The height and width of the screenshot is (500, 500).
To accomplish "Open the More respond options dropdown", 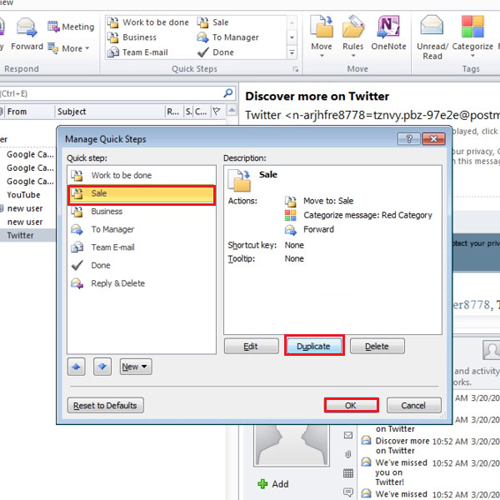I will pos(69,48).
